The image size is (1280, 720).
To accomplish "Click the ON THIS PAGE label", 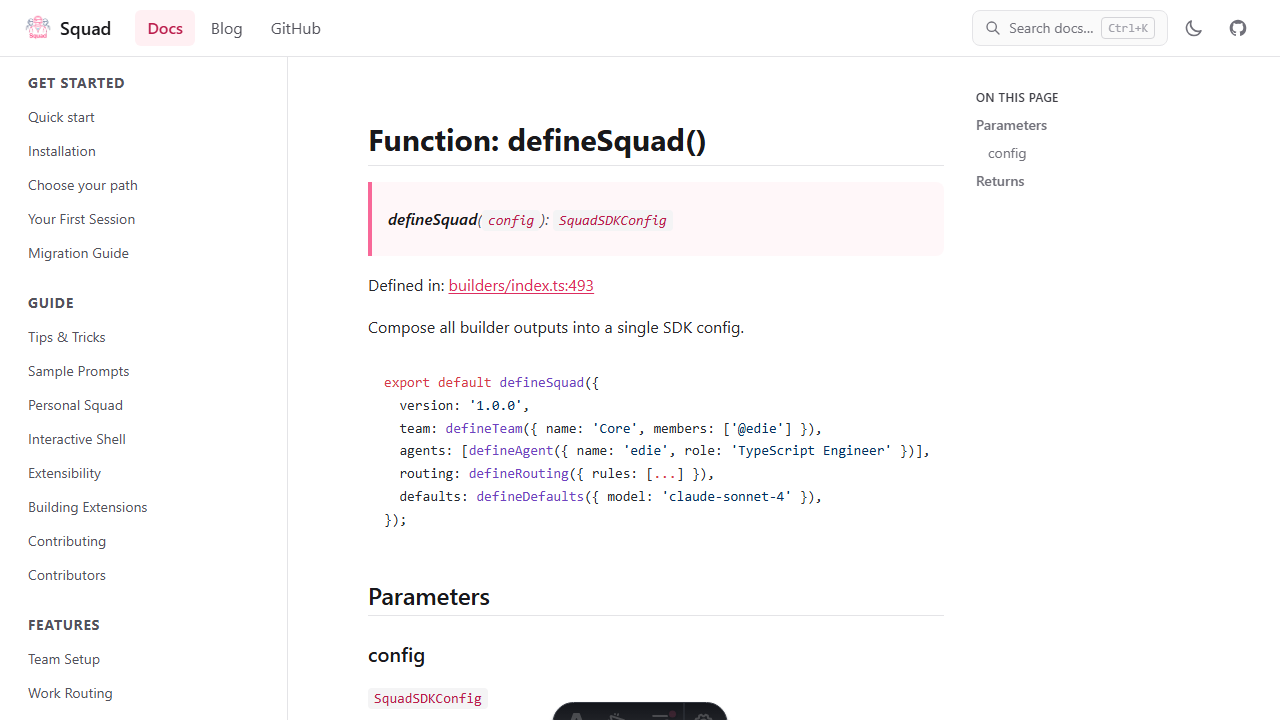I will point(1017,97).
